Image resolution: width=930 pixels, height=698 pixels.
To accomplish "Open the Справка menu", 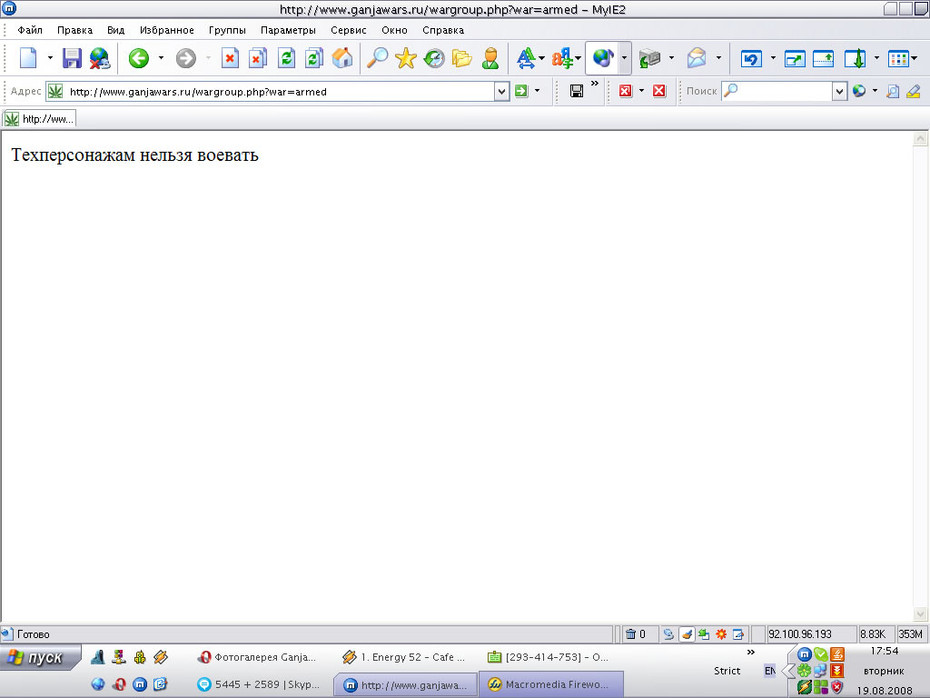I will pos(443,30).
